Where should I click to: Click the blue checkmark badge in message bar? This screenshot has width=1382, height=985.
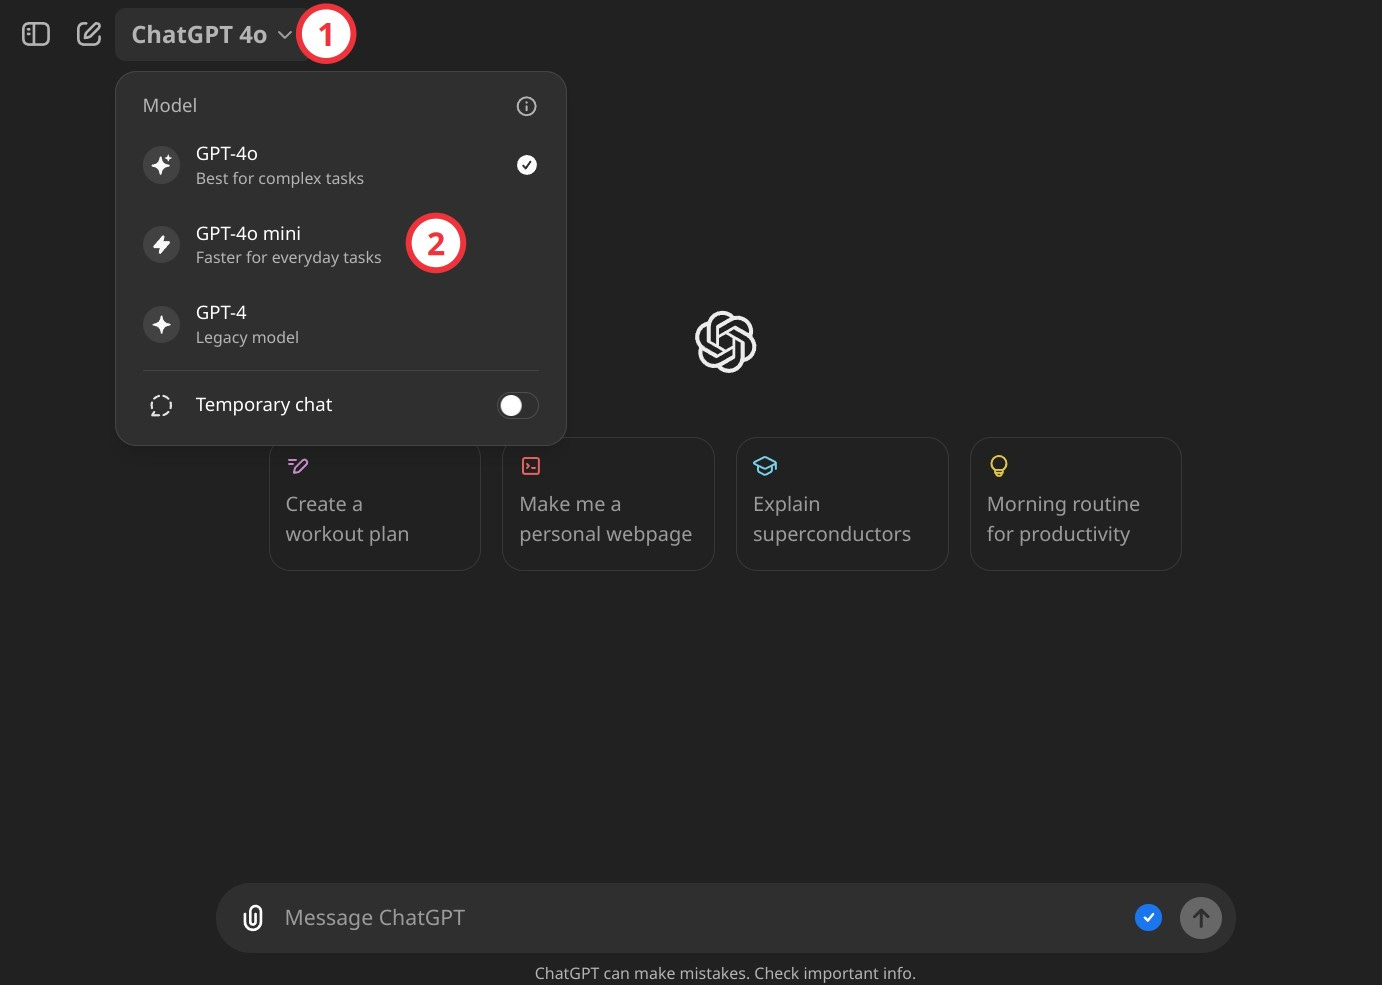click(1148, 917)
